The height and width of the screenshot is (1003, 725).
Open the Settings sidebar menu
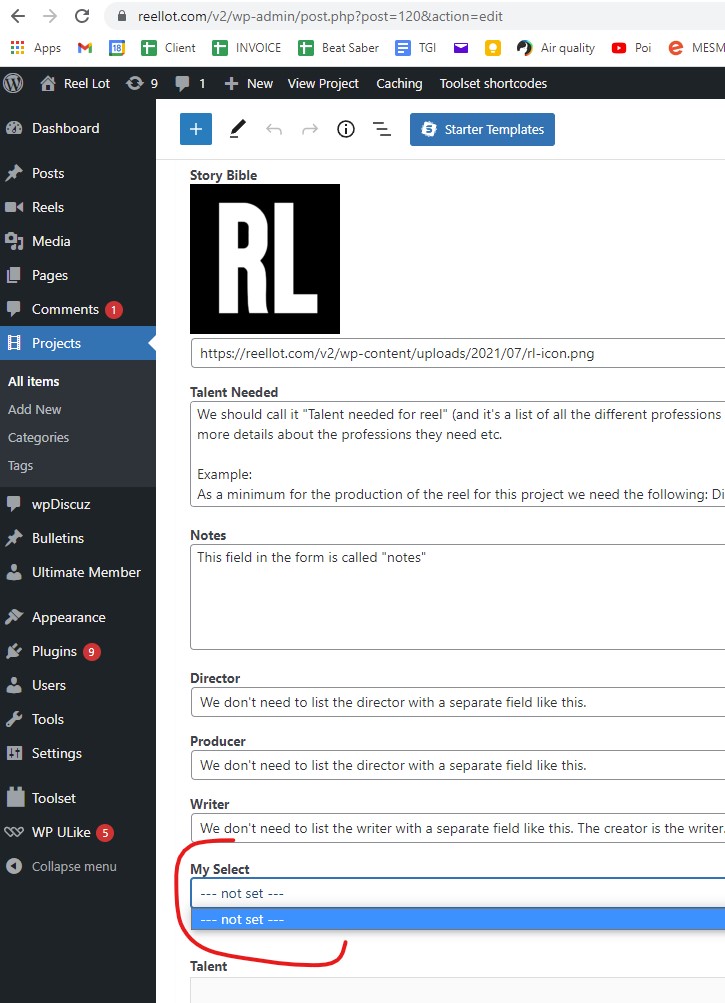pyautogui.click(x=77, y=753)
